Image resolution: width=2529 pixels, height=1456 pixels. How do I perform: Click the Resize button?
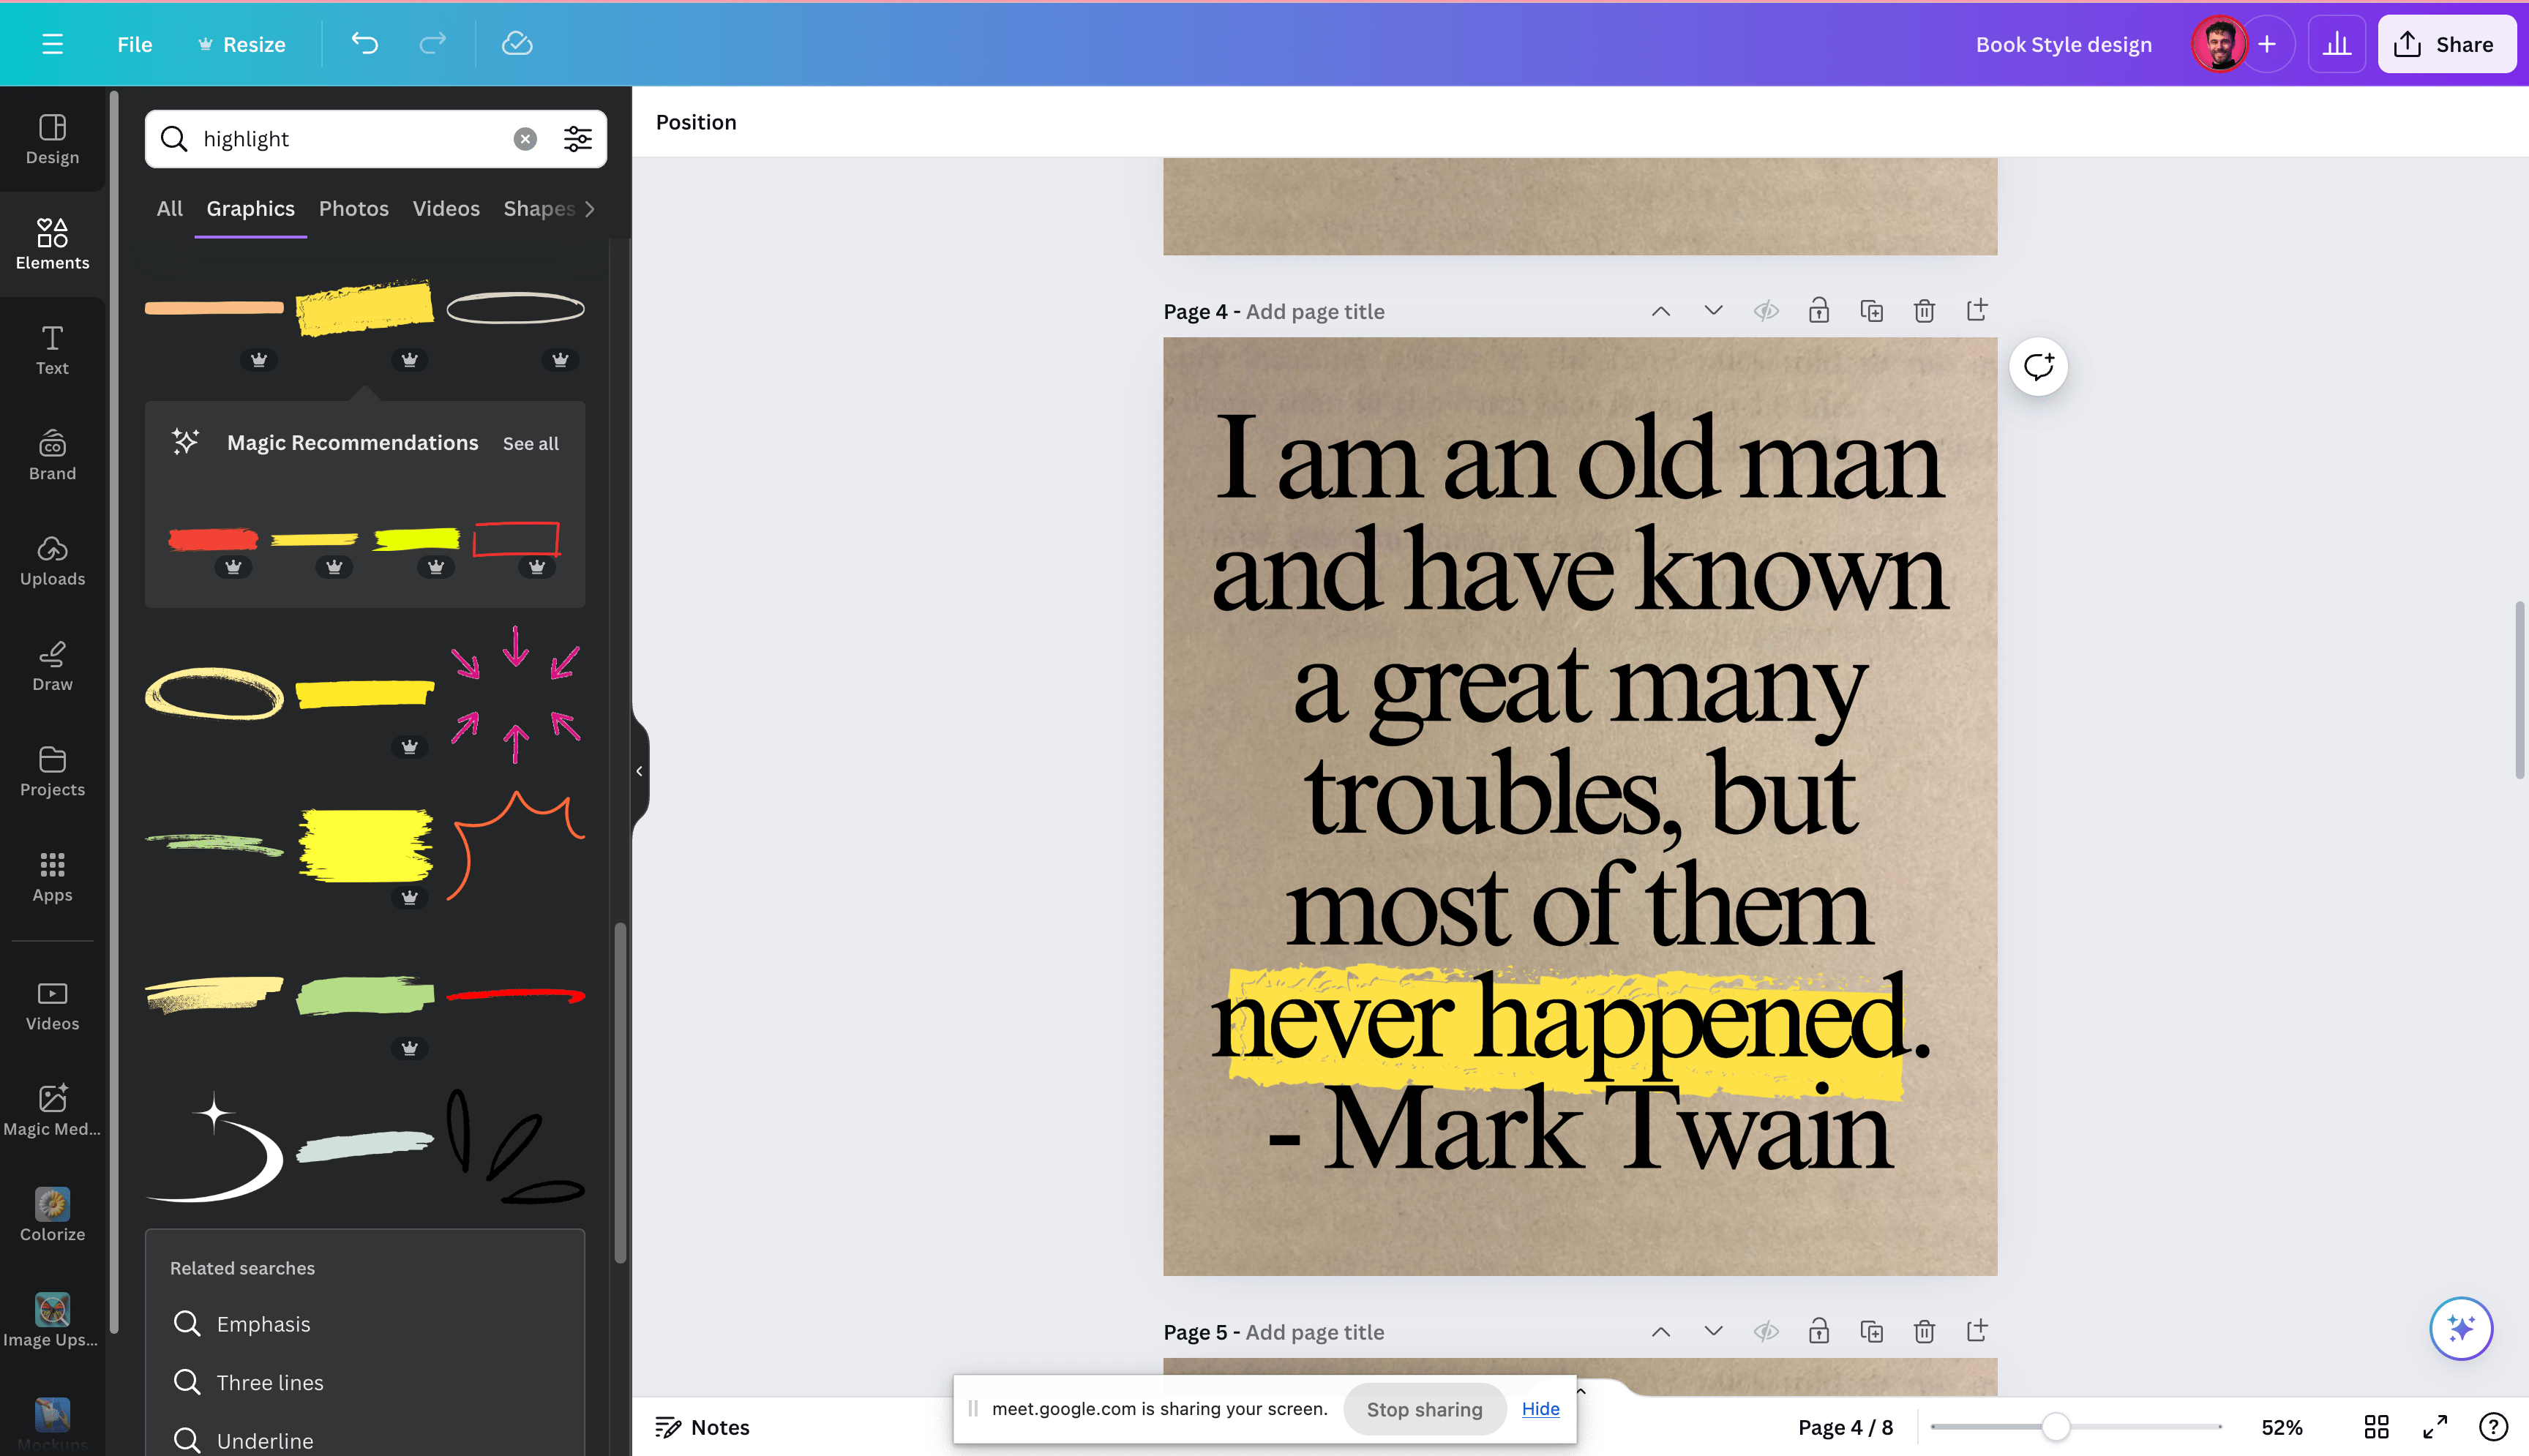click(242, 44)
